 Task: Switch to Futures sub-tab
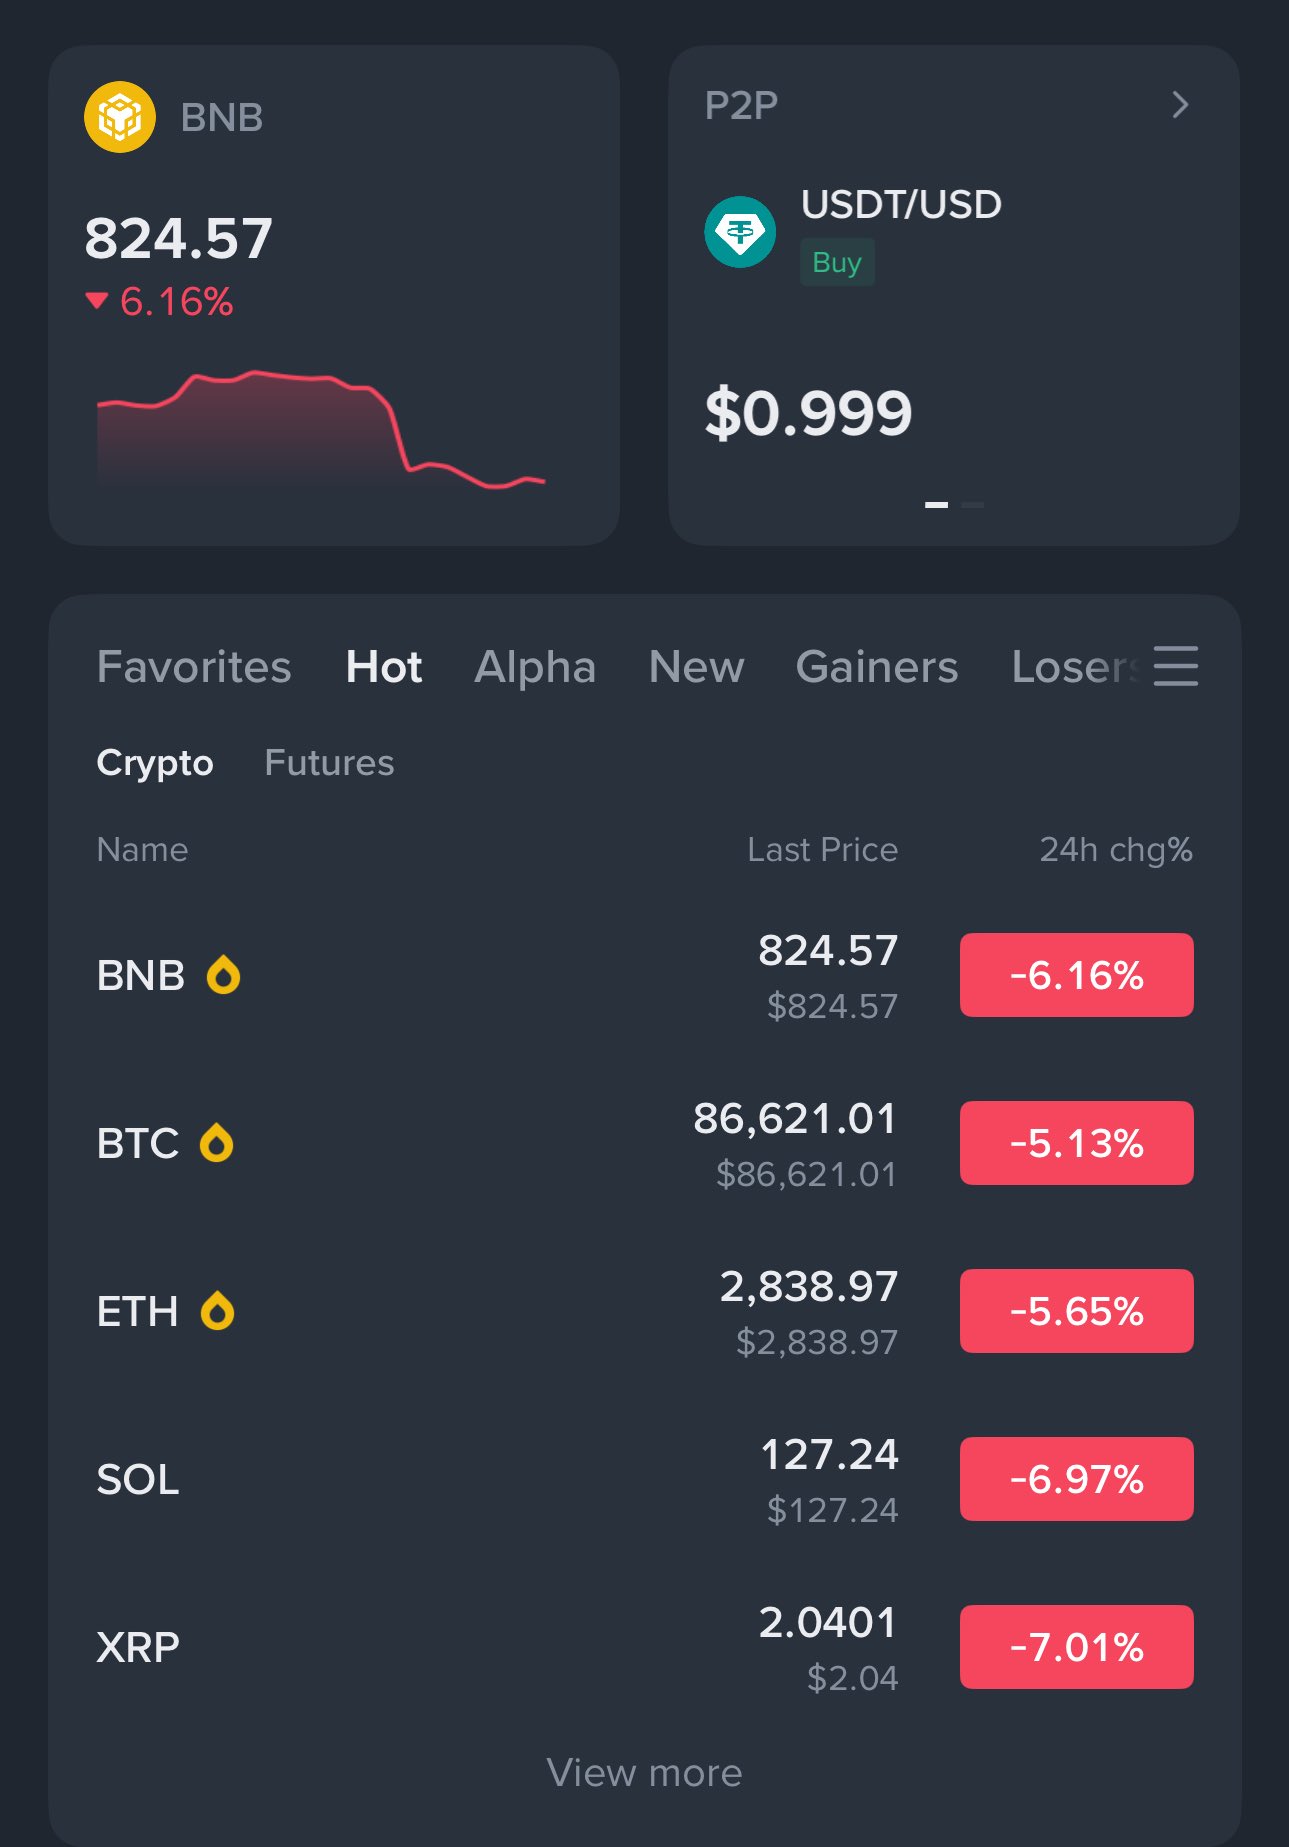[x=329, y=763]
